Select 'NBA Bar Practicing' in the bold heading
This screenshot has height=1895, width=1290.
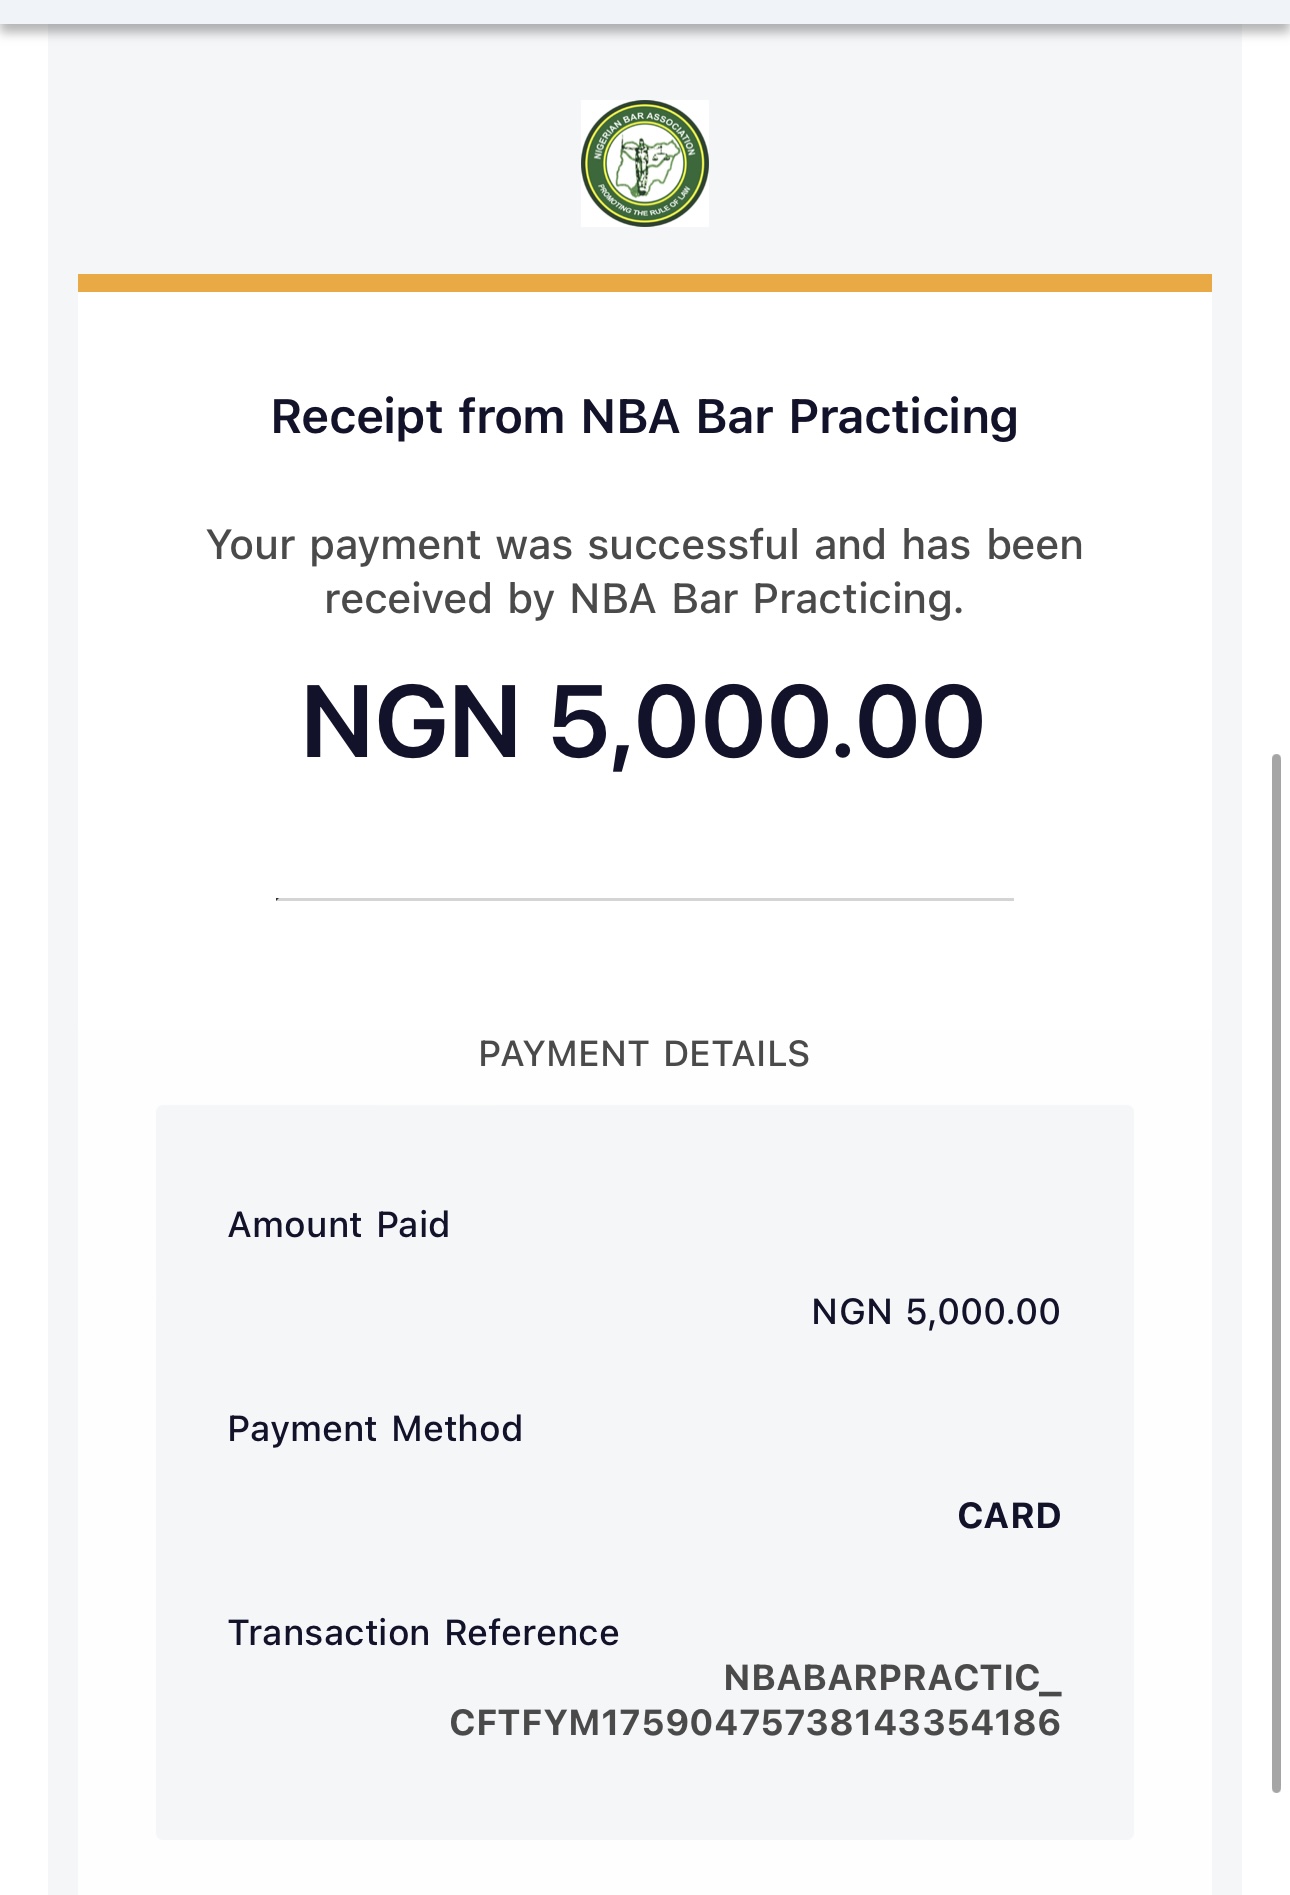799,417
